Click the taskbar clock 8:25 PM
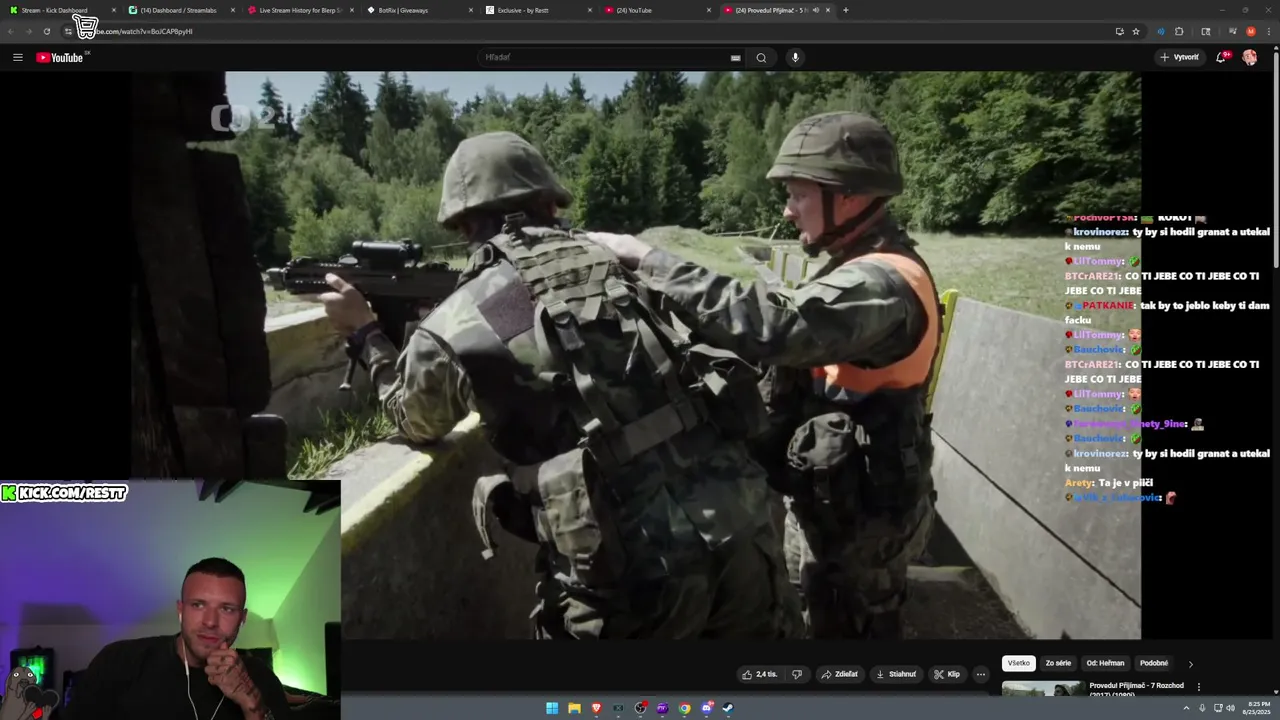 [1258, 708]
